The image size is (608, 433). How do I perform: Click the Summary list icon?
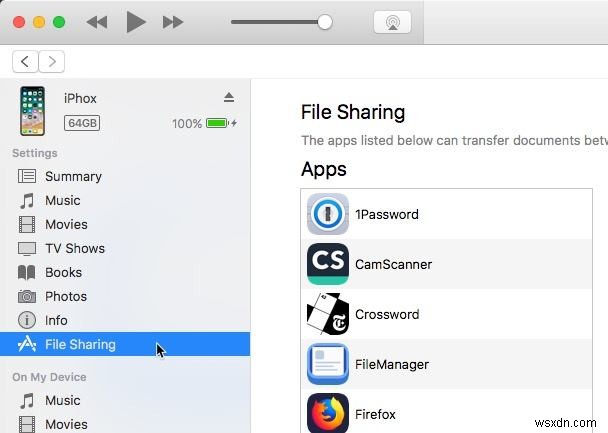tap(27, 176)
